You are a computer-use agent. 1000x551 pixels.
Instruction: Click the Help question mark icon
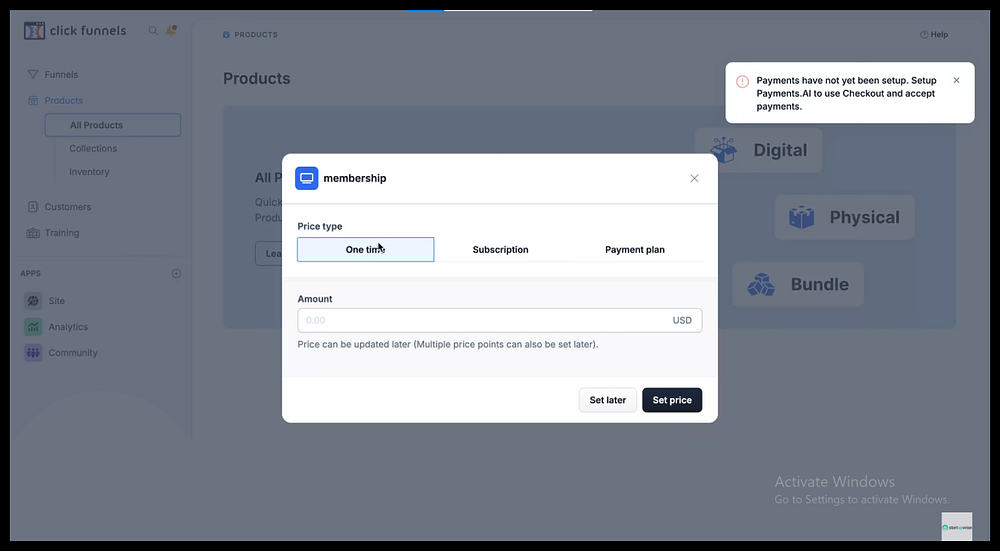(924, 34)
